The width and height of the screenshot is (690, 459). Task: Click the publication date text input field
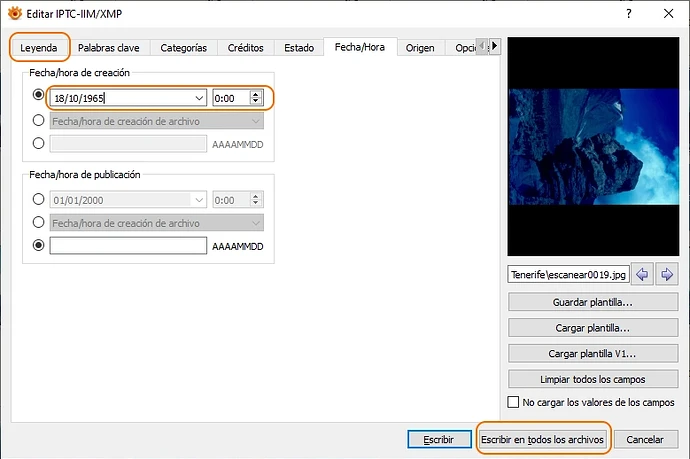[128, 246]
